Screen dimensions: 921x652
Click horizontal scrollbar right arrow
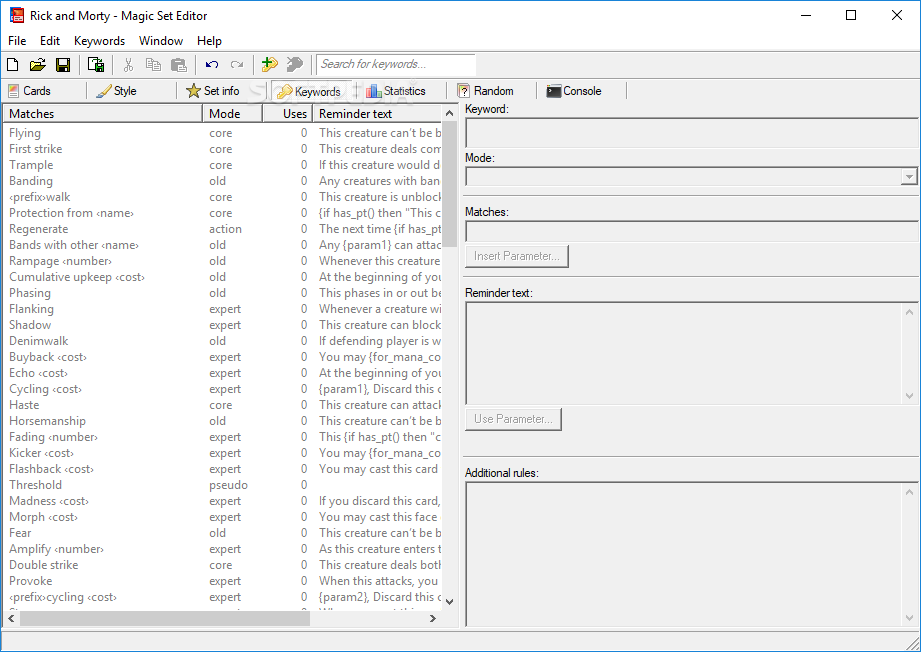point(433,619)
